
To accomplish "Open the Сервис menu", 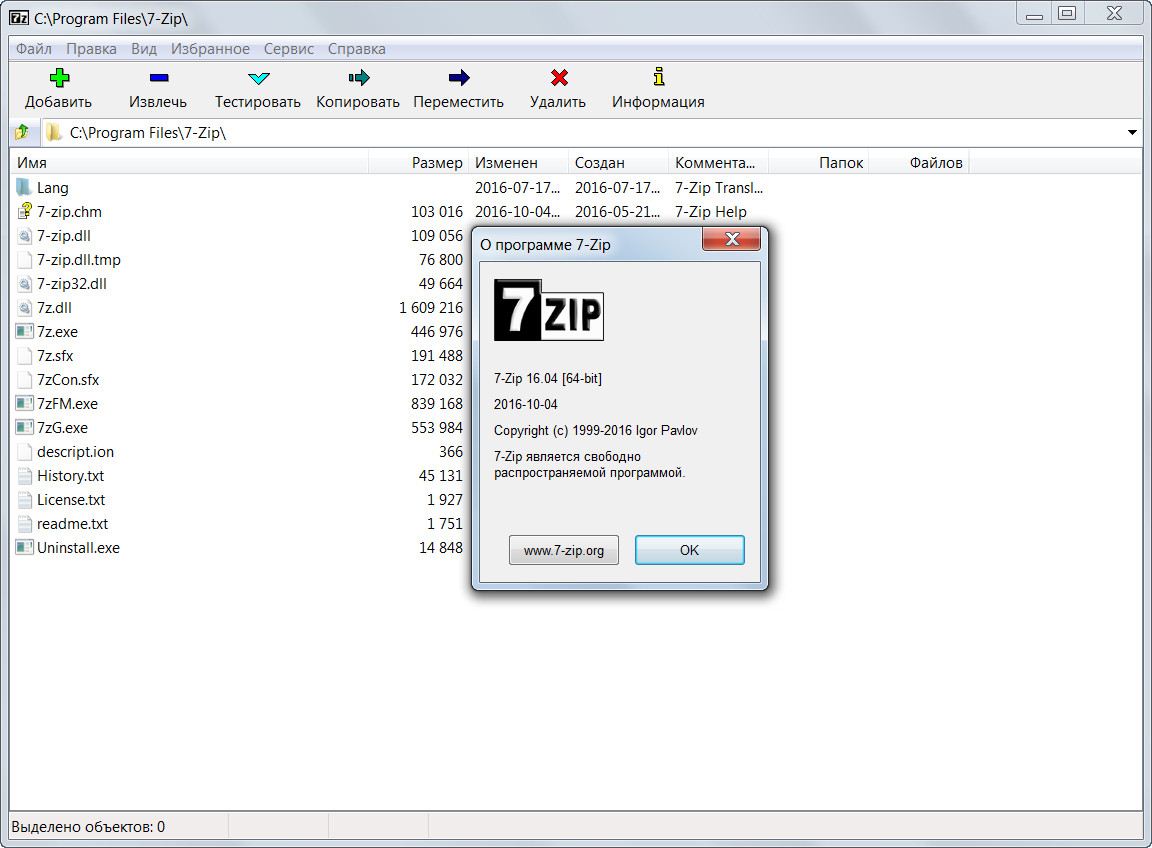I will click(289, 48).
